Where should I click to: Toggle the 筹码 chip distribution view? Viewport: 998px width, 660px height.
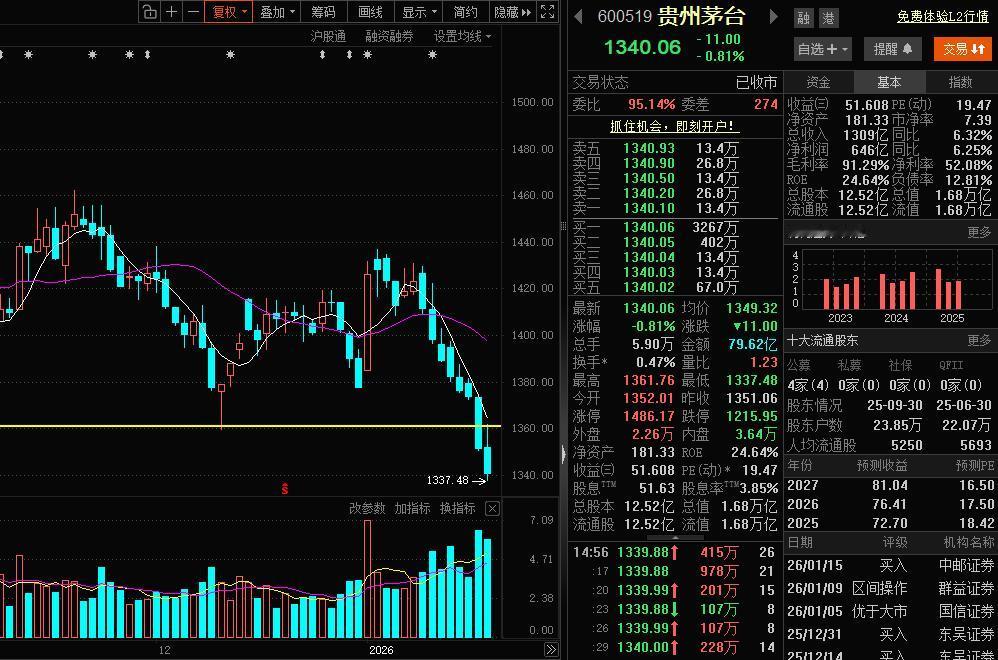pos(323,12)
